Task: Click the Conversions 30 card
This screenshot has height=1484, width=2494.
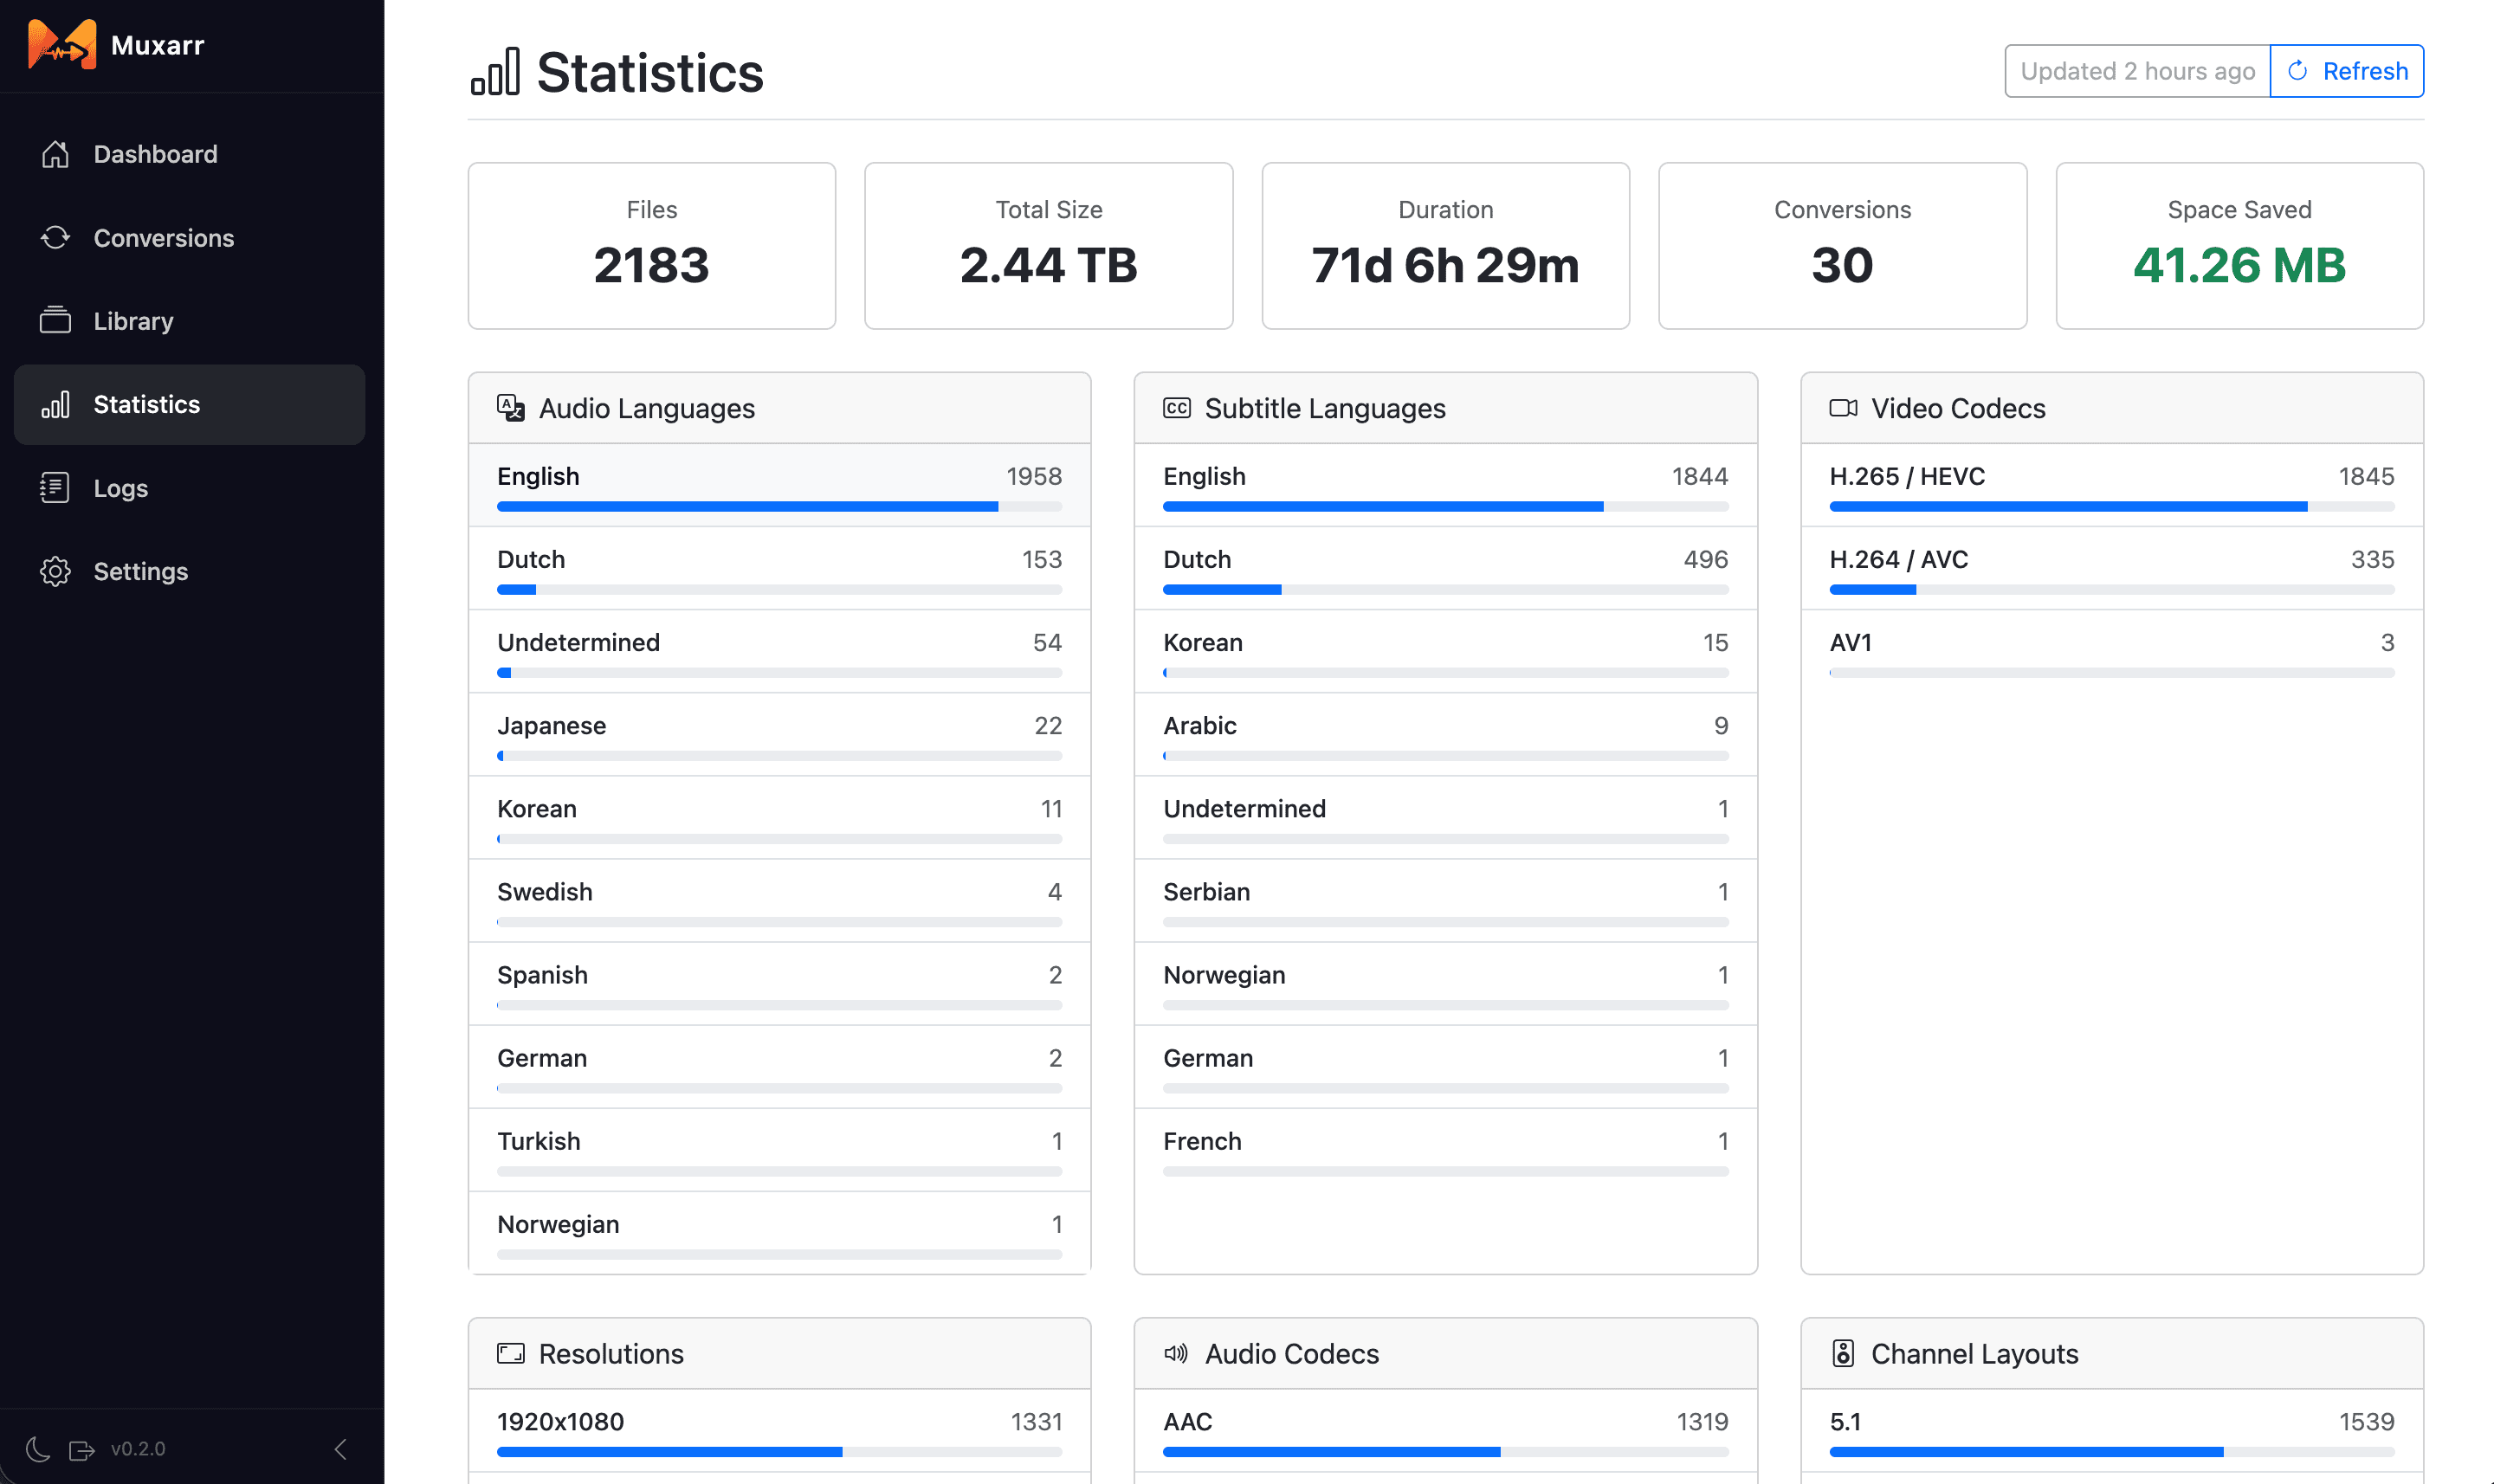Action: [x=1842, y=246]
